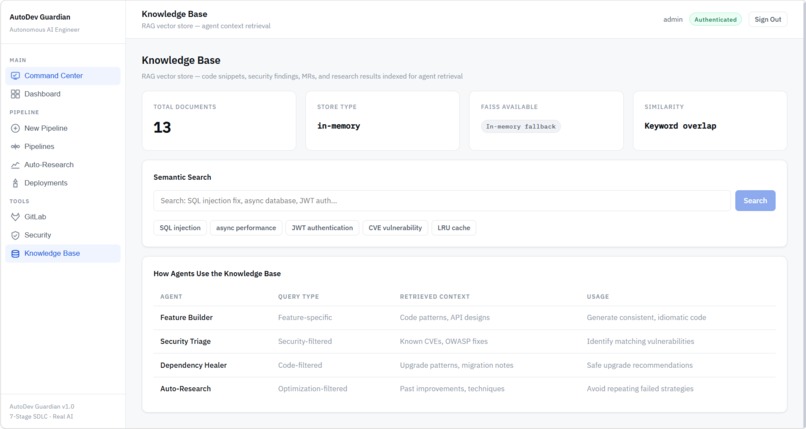Click Code patterns, API designs cell
Viewport: 806px width, 429px height.
click(445, 318)
